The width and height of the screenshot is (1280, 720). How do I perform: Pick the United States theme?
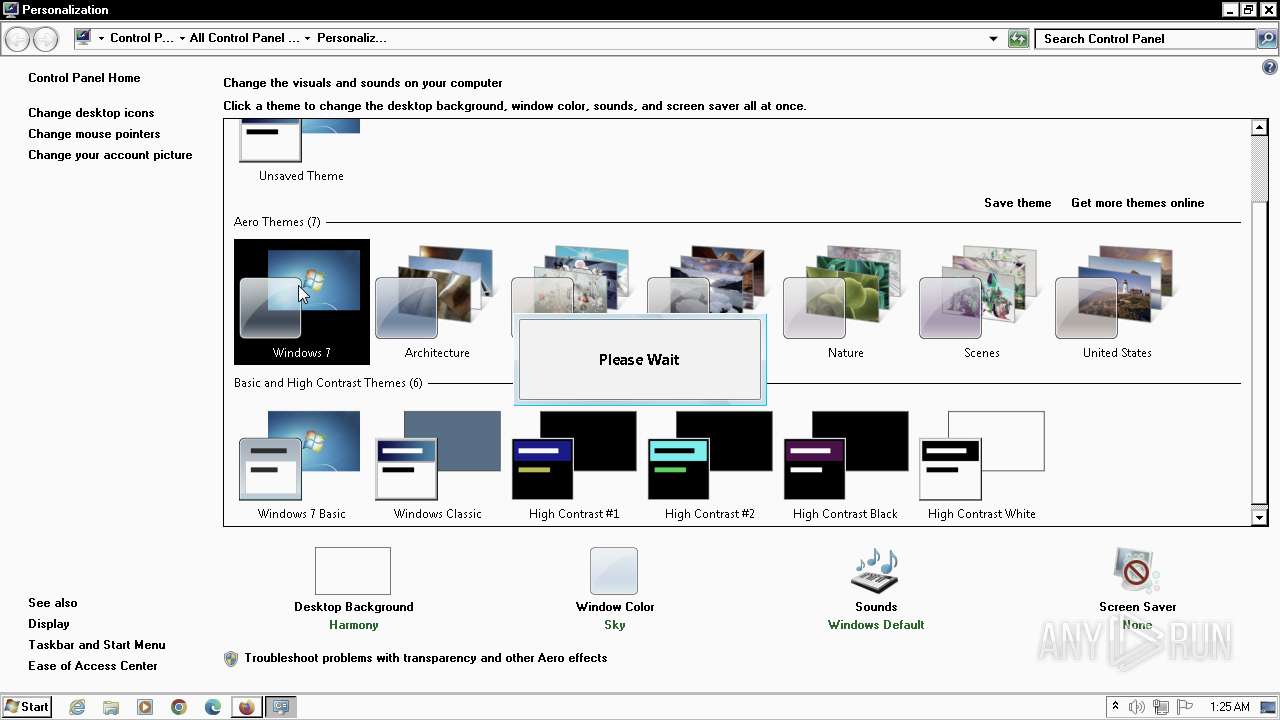pos(1117,302)
